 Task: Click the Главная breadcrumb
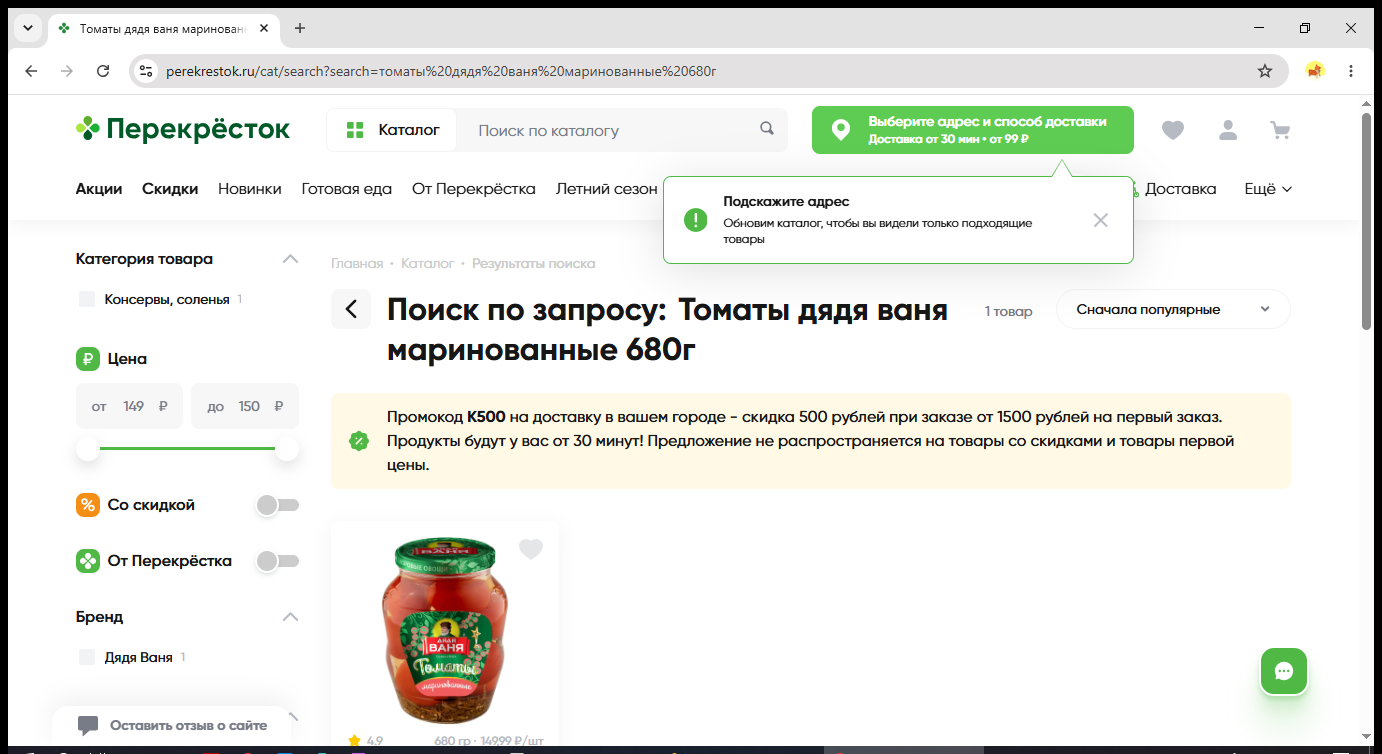(357, 264)
